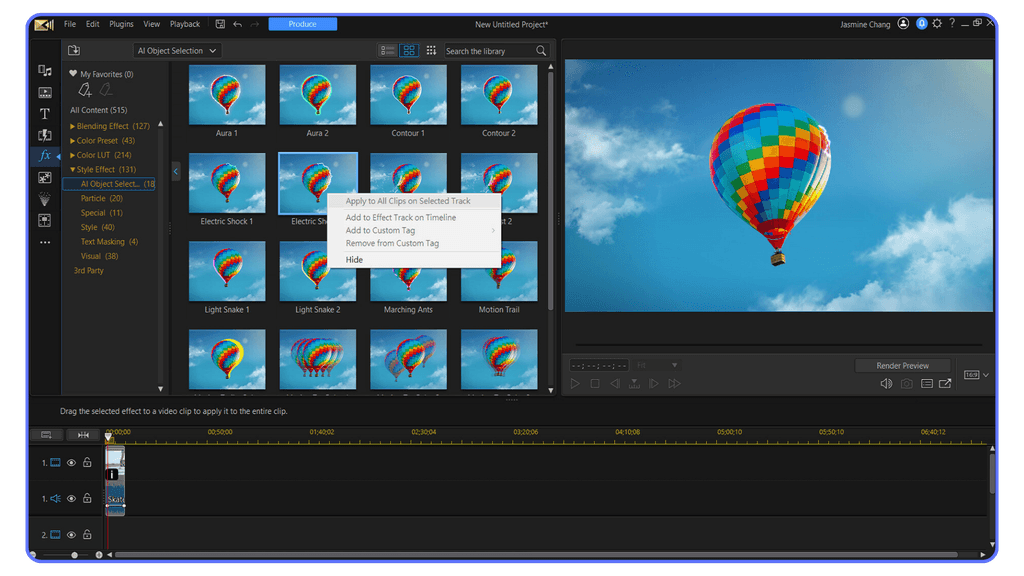Click the snapshot camera icon under preview
Screen dimensions: 1024x576
tap(907, 383)
